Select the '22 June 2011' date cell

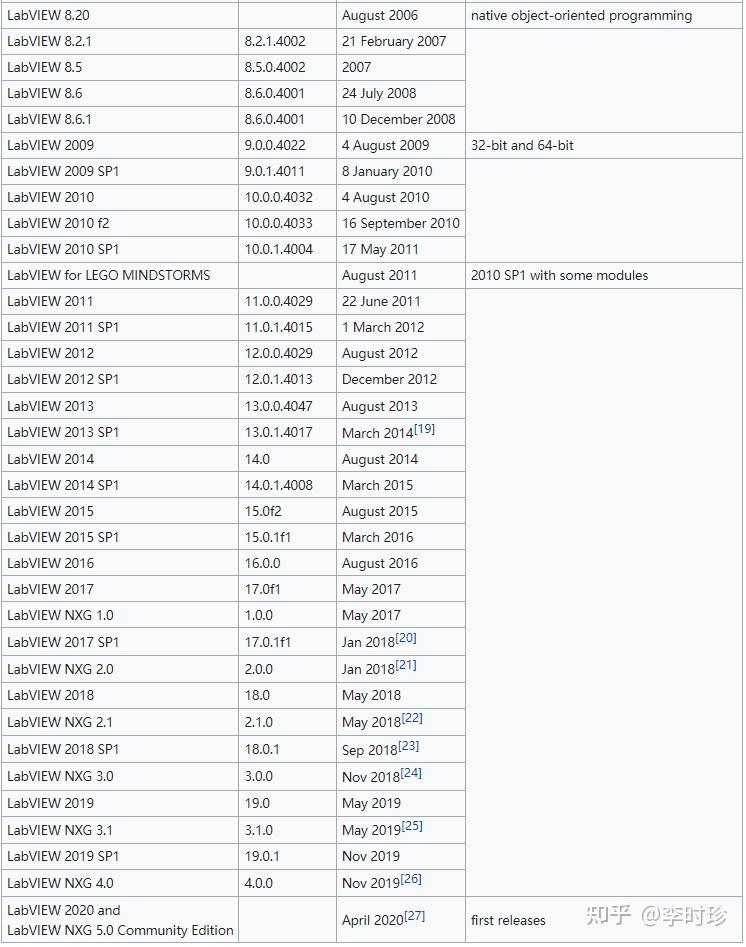[400, 301]
